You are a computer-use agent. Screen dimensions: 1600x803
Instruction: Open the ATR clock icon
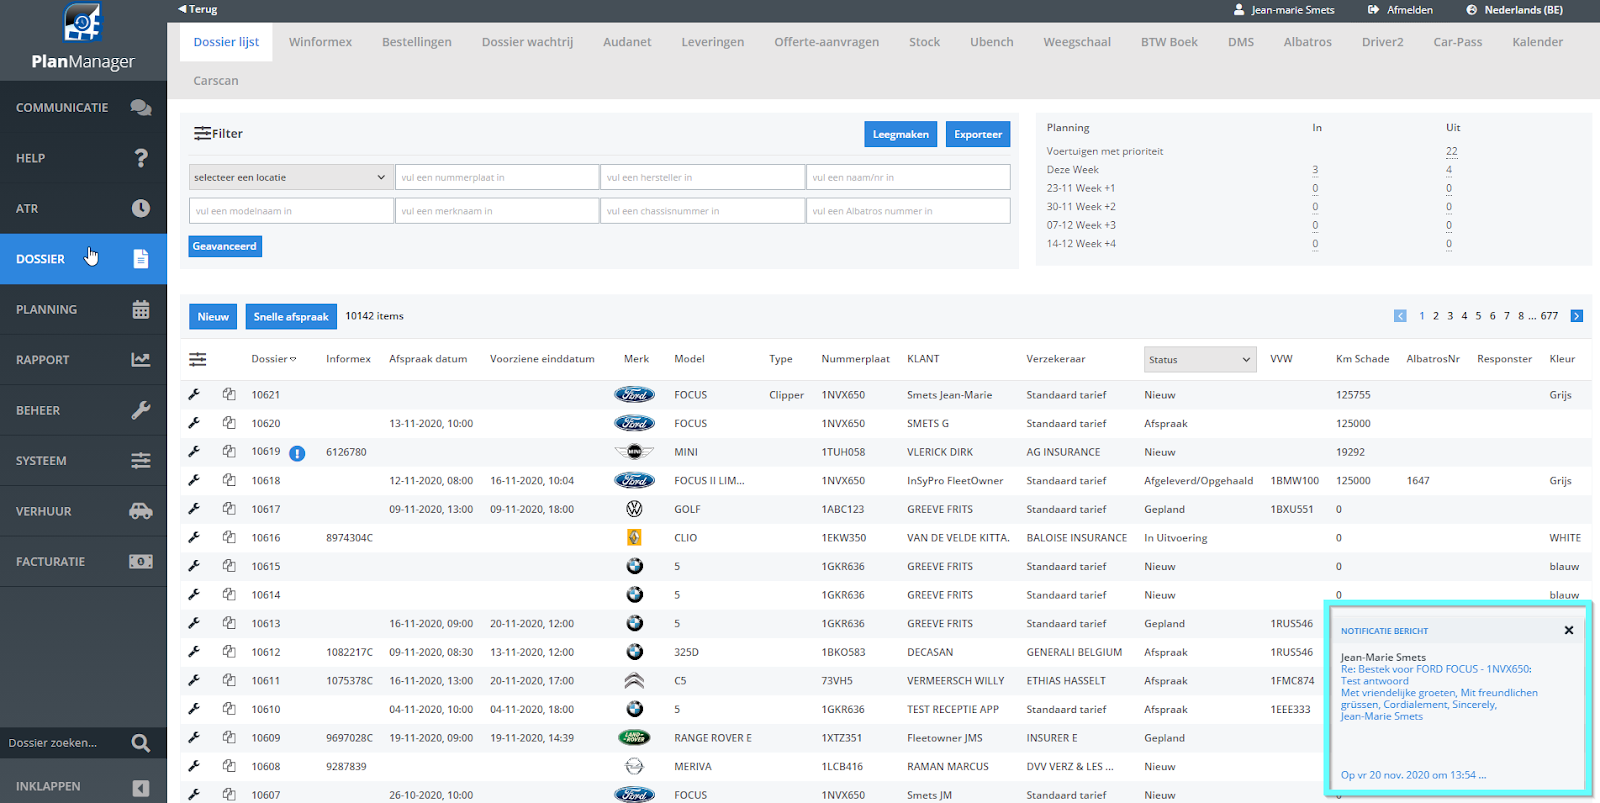(x=141, y=208)
